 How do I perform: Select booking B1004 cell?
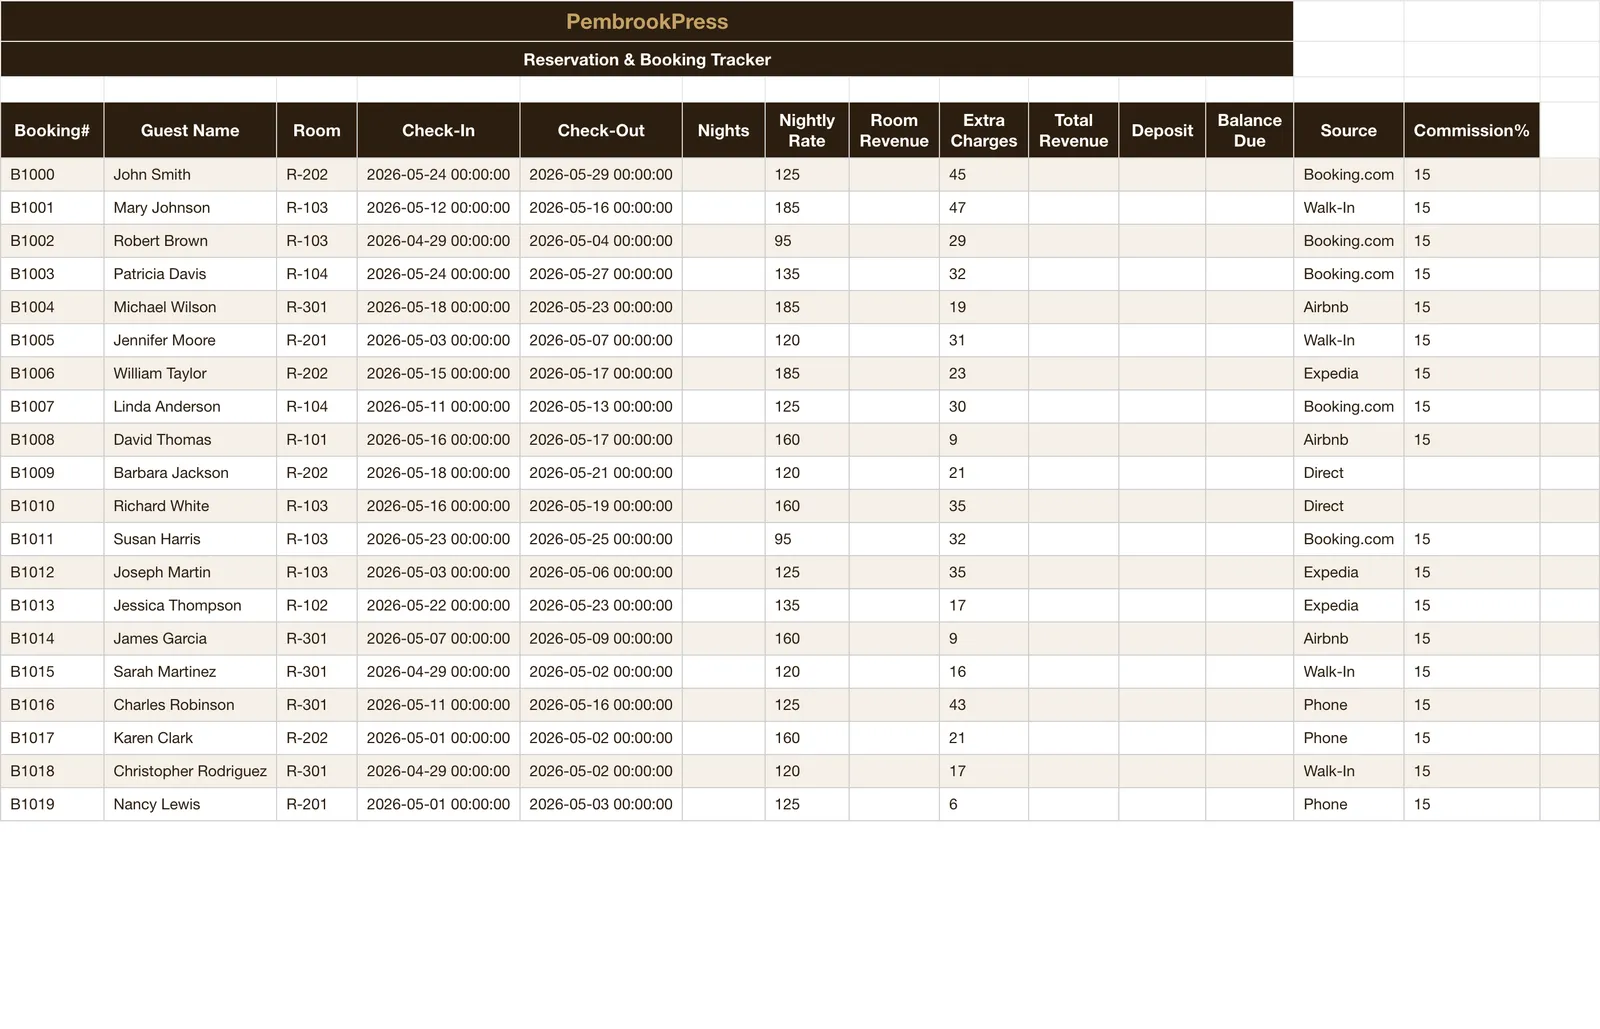52,307
